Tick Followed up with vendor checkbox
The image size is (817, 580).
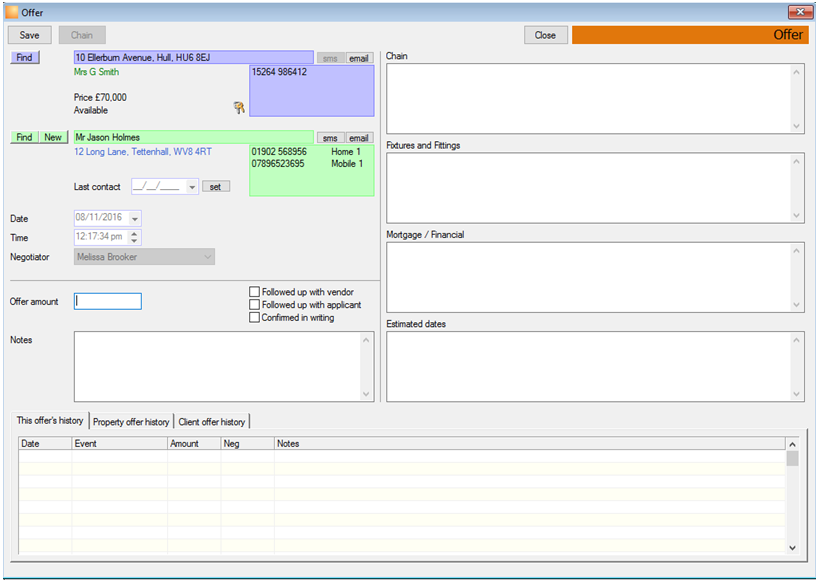coord(254,292)
